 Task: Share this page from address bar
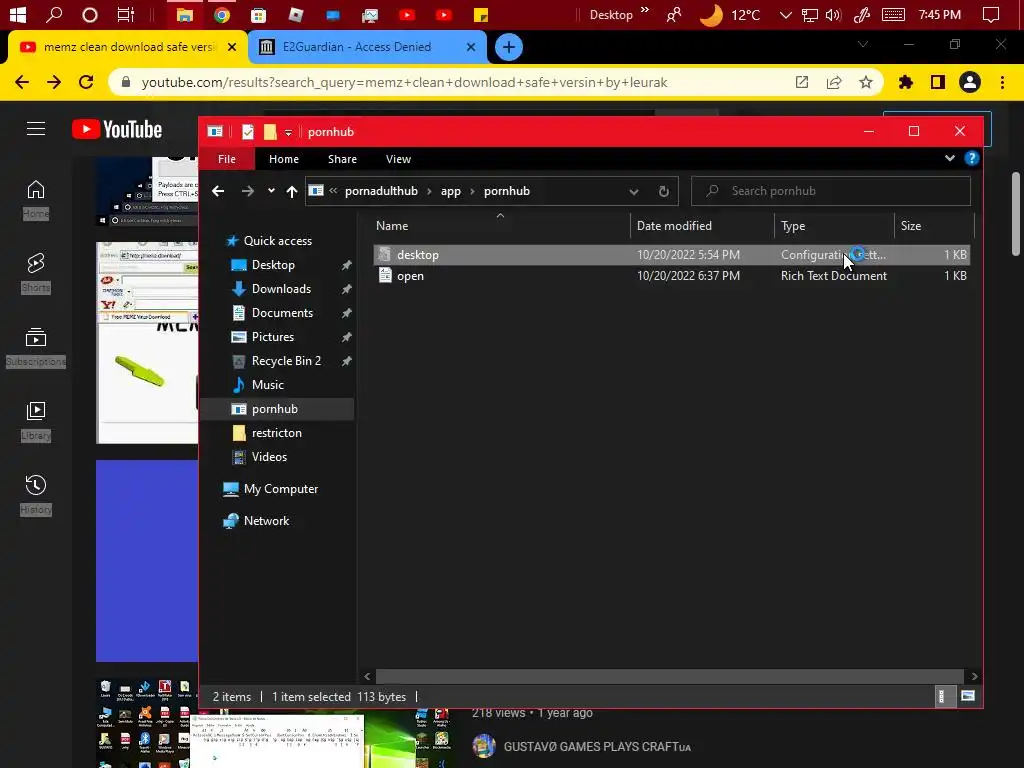coord(834,82)
